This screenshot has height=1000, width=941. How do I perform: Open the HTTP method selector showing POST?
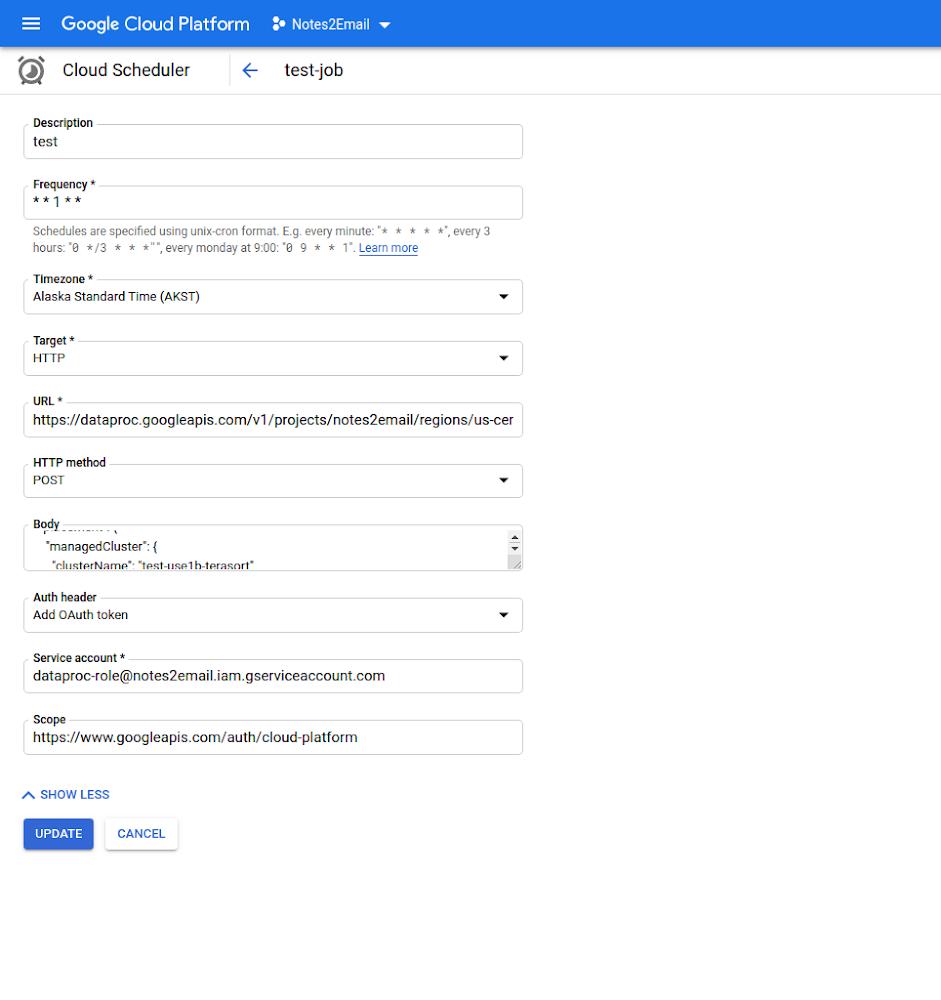click(270, 480)
